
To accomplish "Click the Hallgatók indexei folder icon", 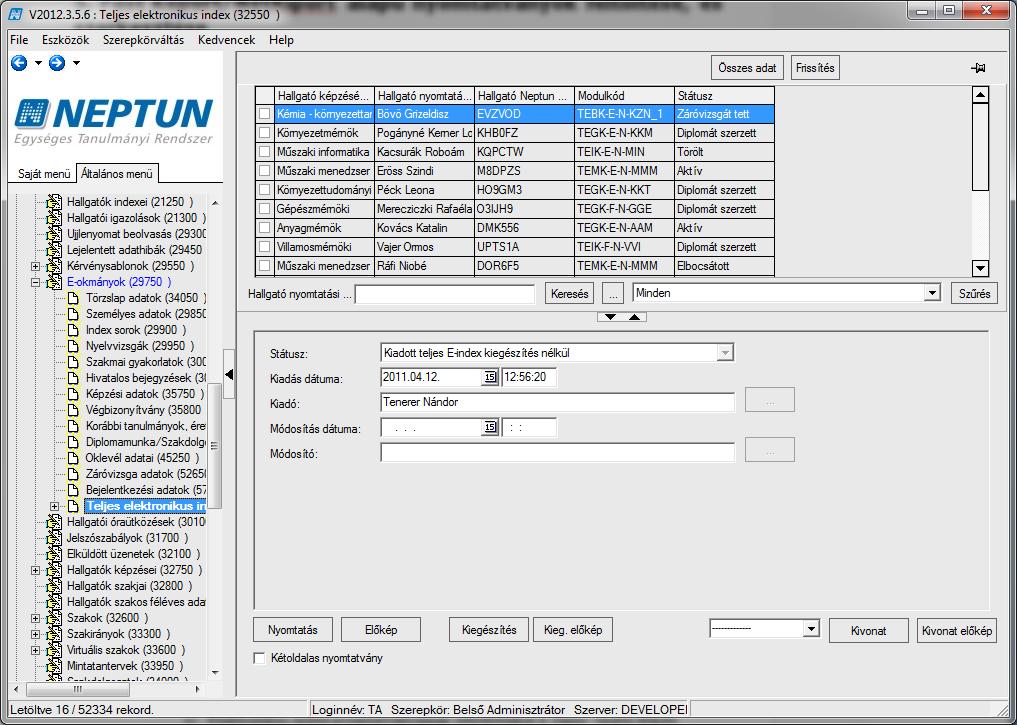I will click(x=54, y=202).
